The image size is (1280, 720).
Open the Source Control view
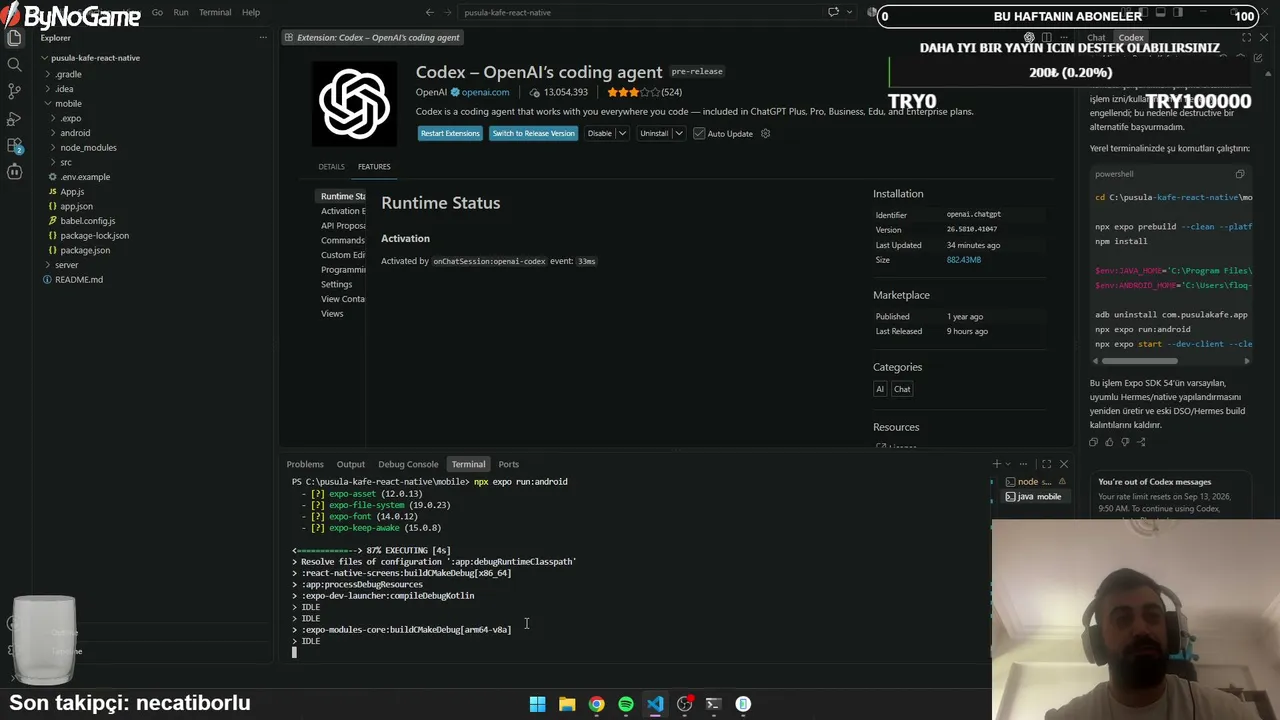pos(14,91)
